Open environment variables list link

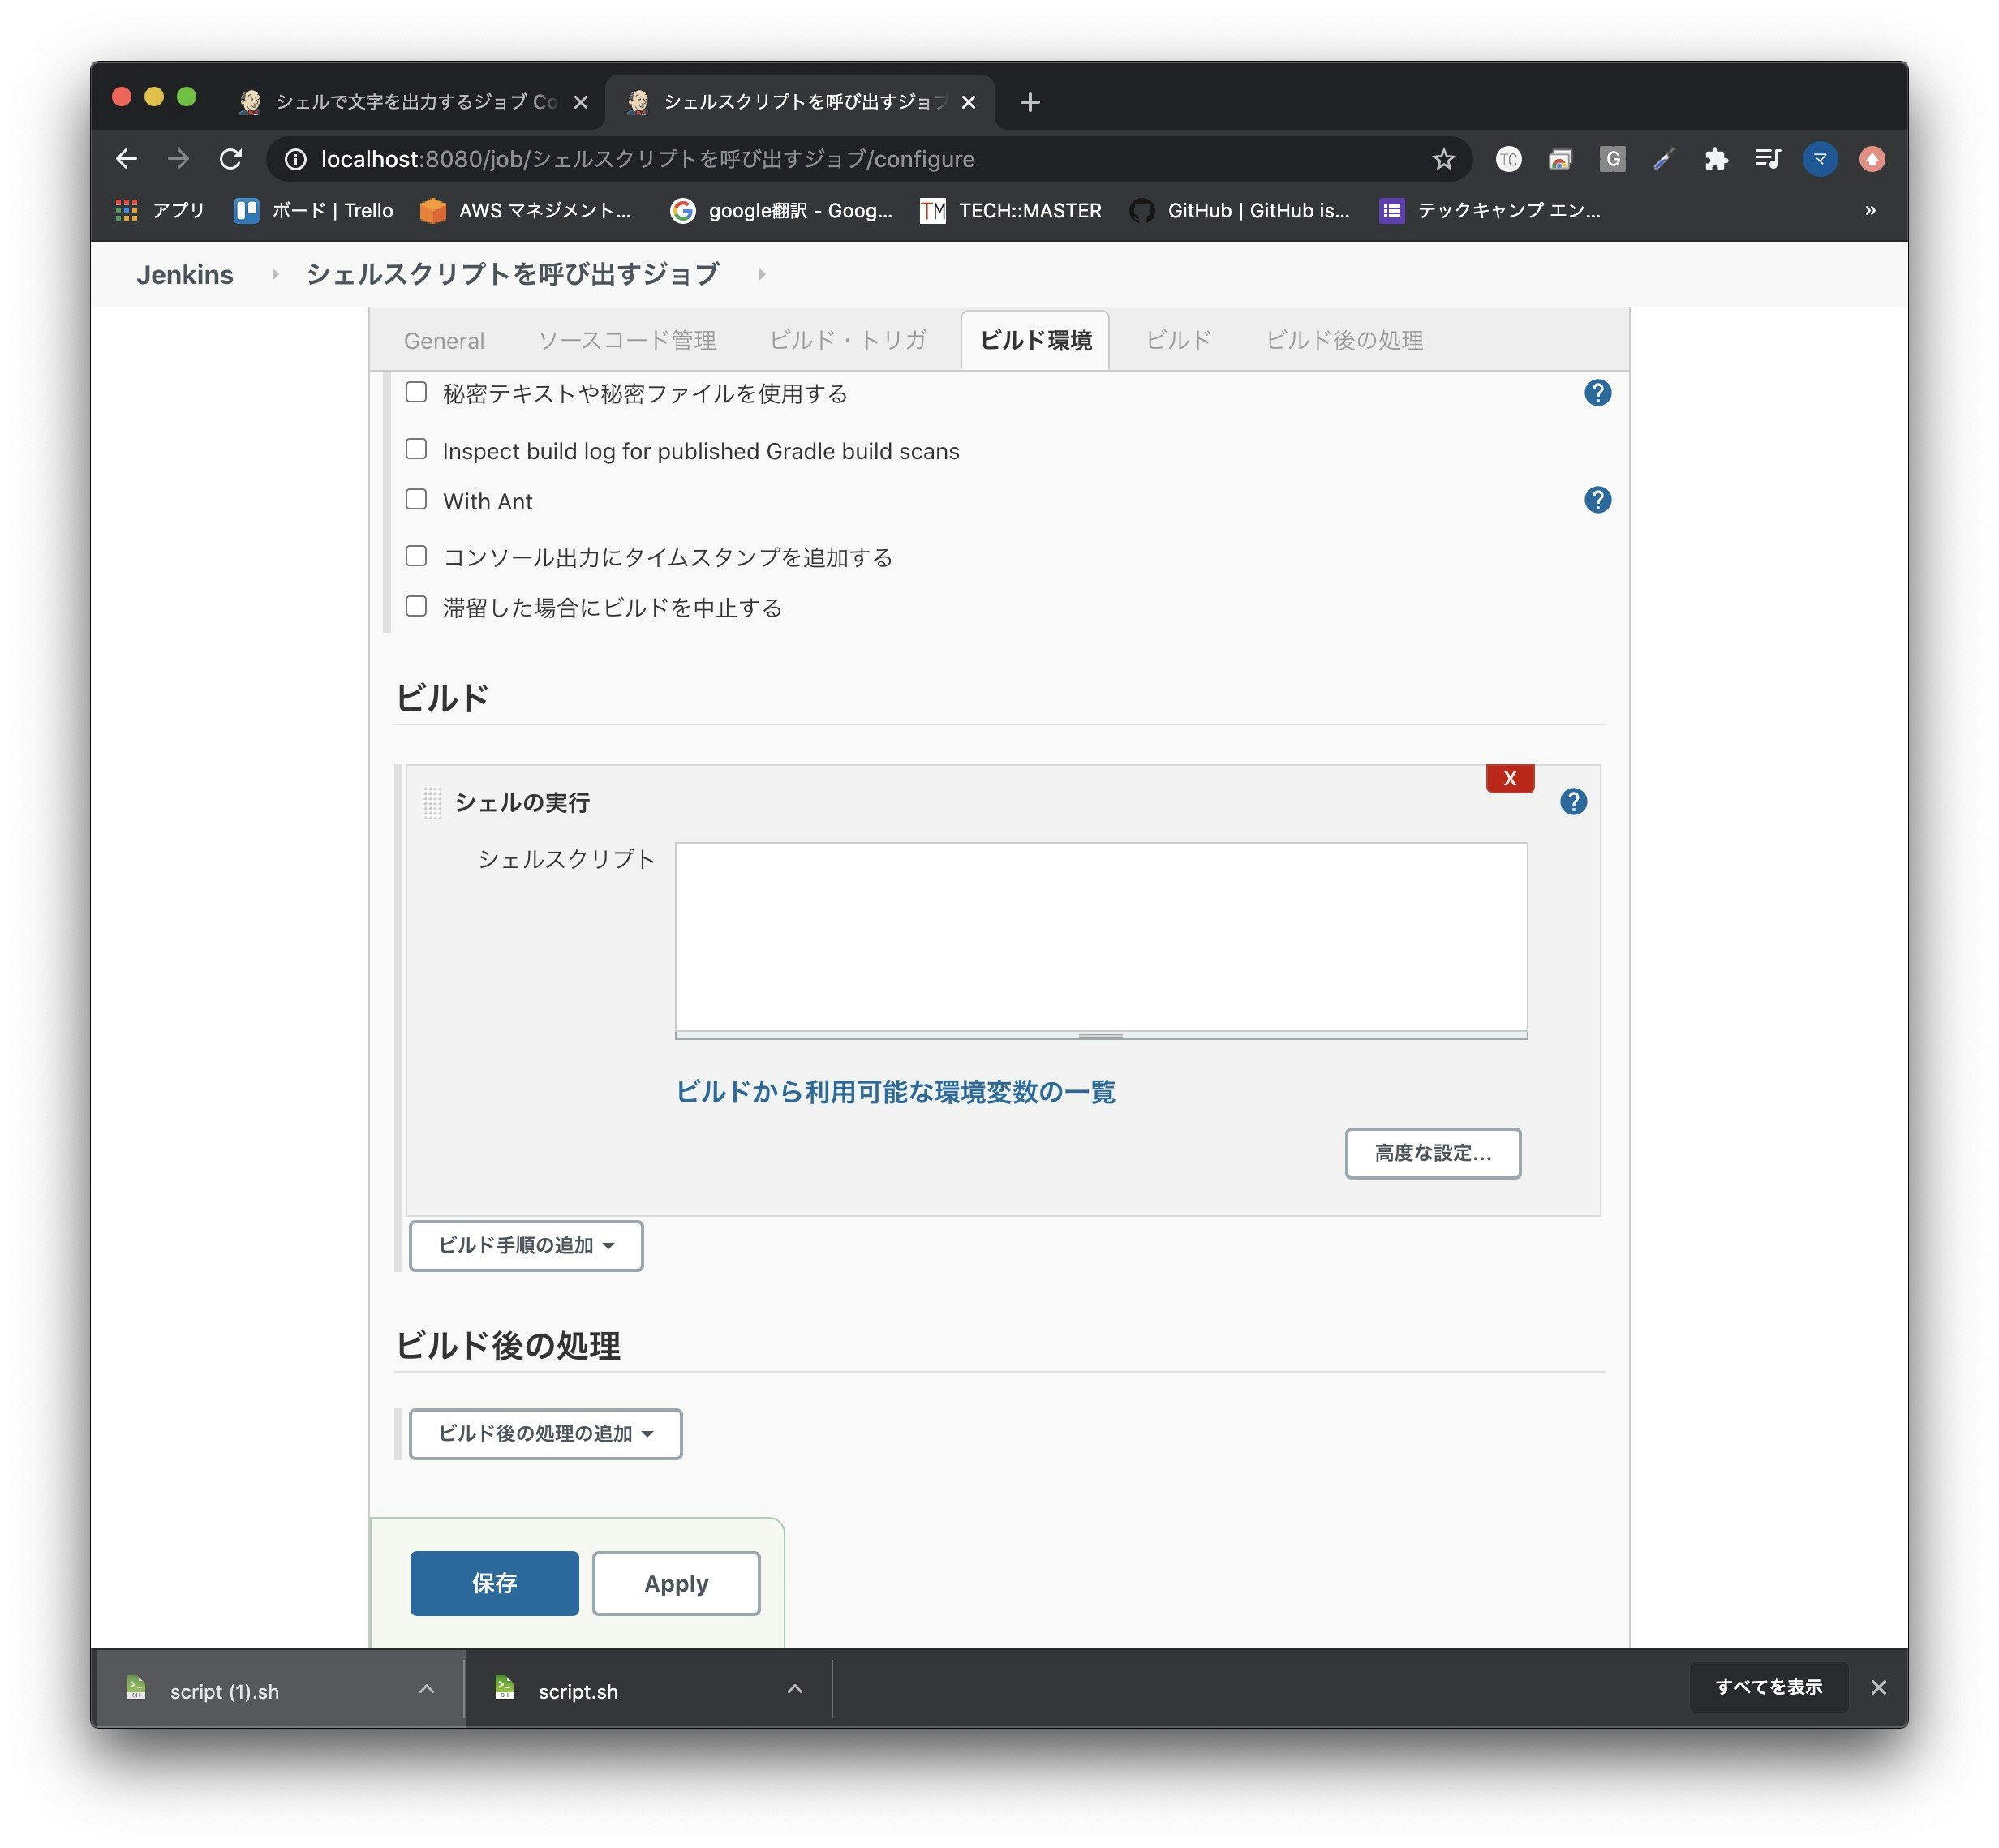click(x=895, y=1092)
